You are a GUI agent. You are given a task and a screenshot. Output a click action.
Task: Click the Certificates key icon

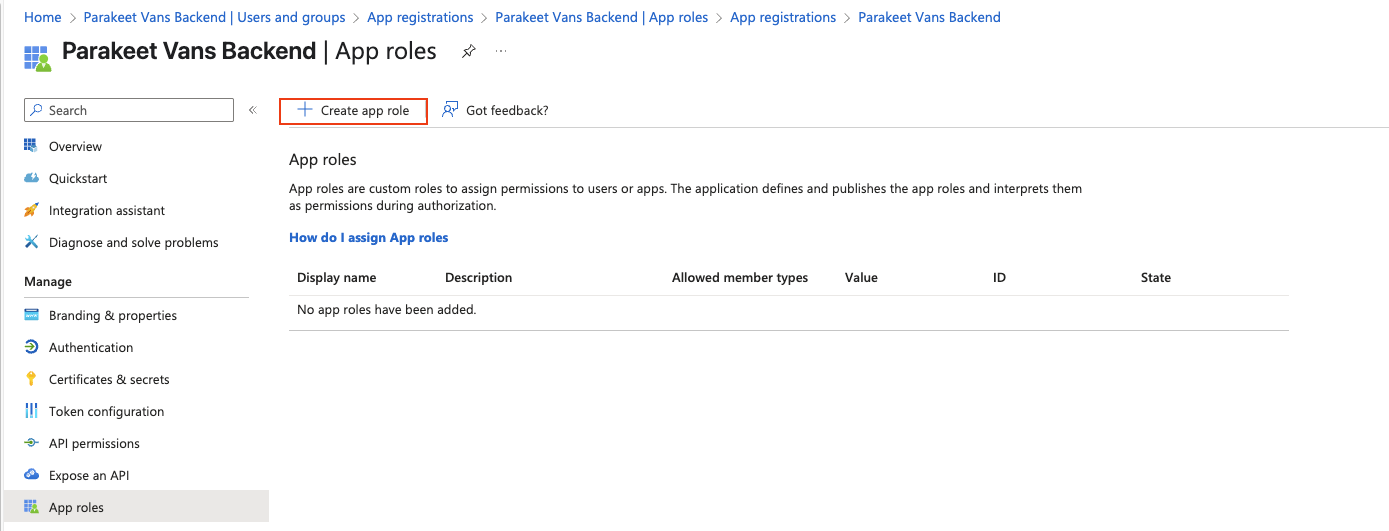pos(31,379)
